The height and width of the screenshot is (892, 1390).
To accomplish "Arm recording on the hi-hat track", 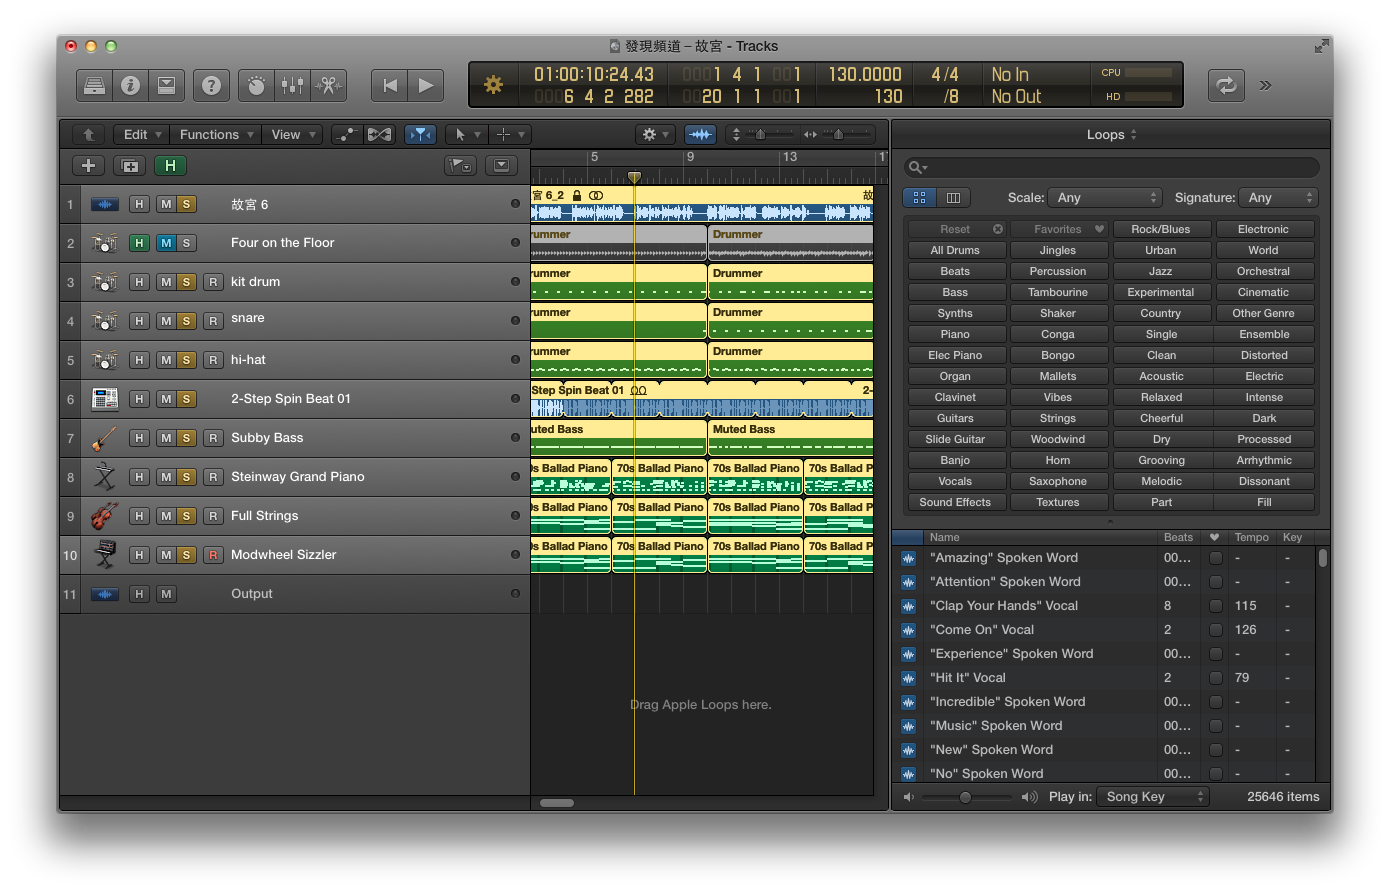I will tap(213, 359).
